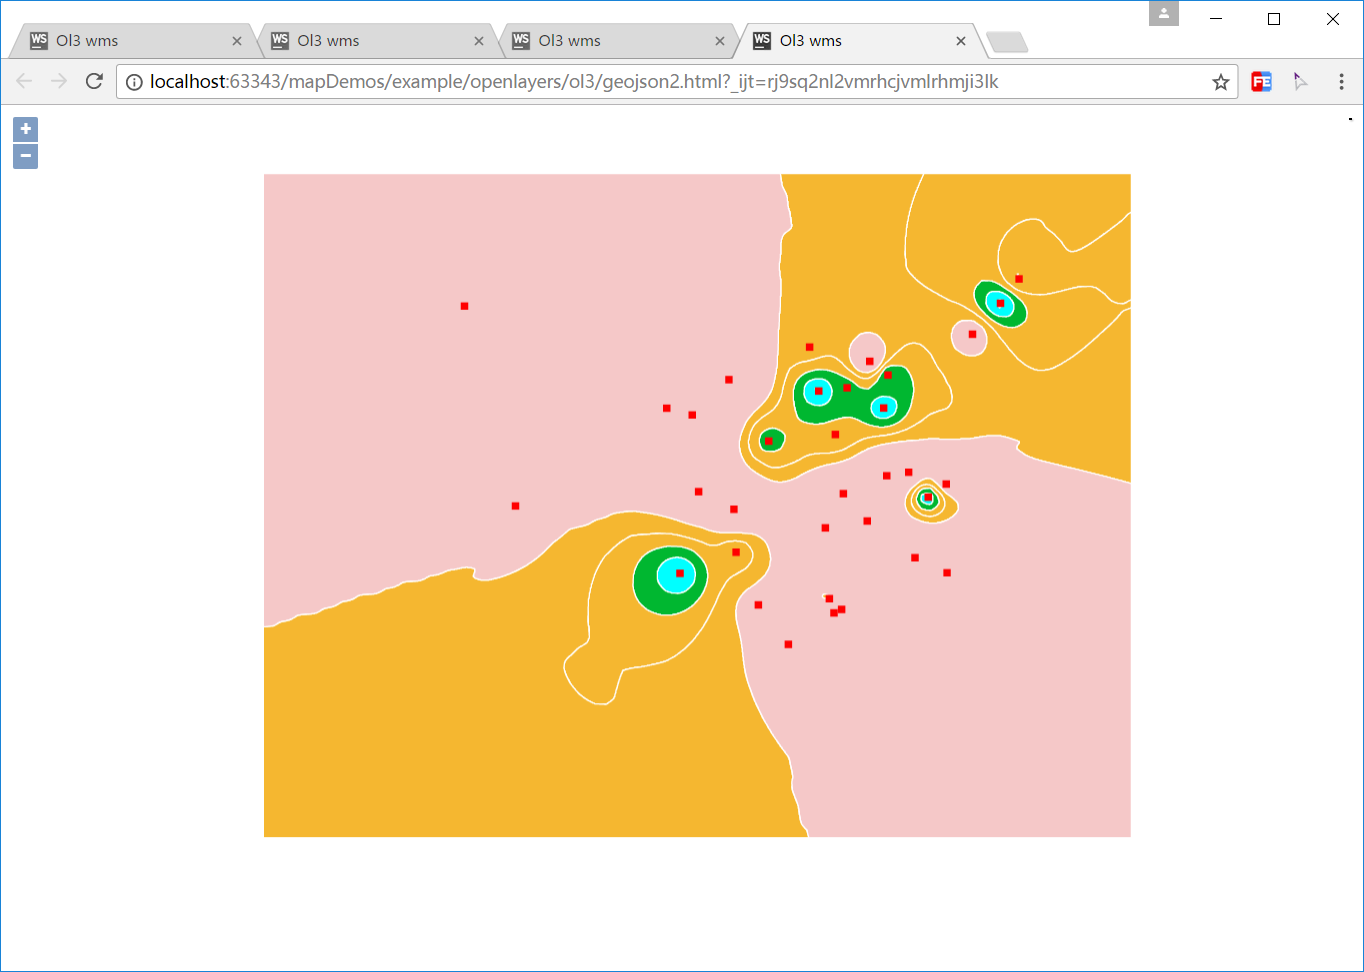
Task: Open the red FE extension icon
Action: (x=1261, y=82)
